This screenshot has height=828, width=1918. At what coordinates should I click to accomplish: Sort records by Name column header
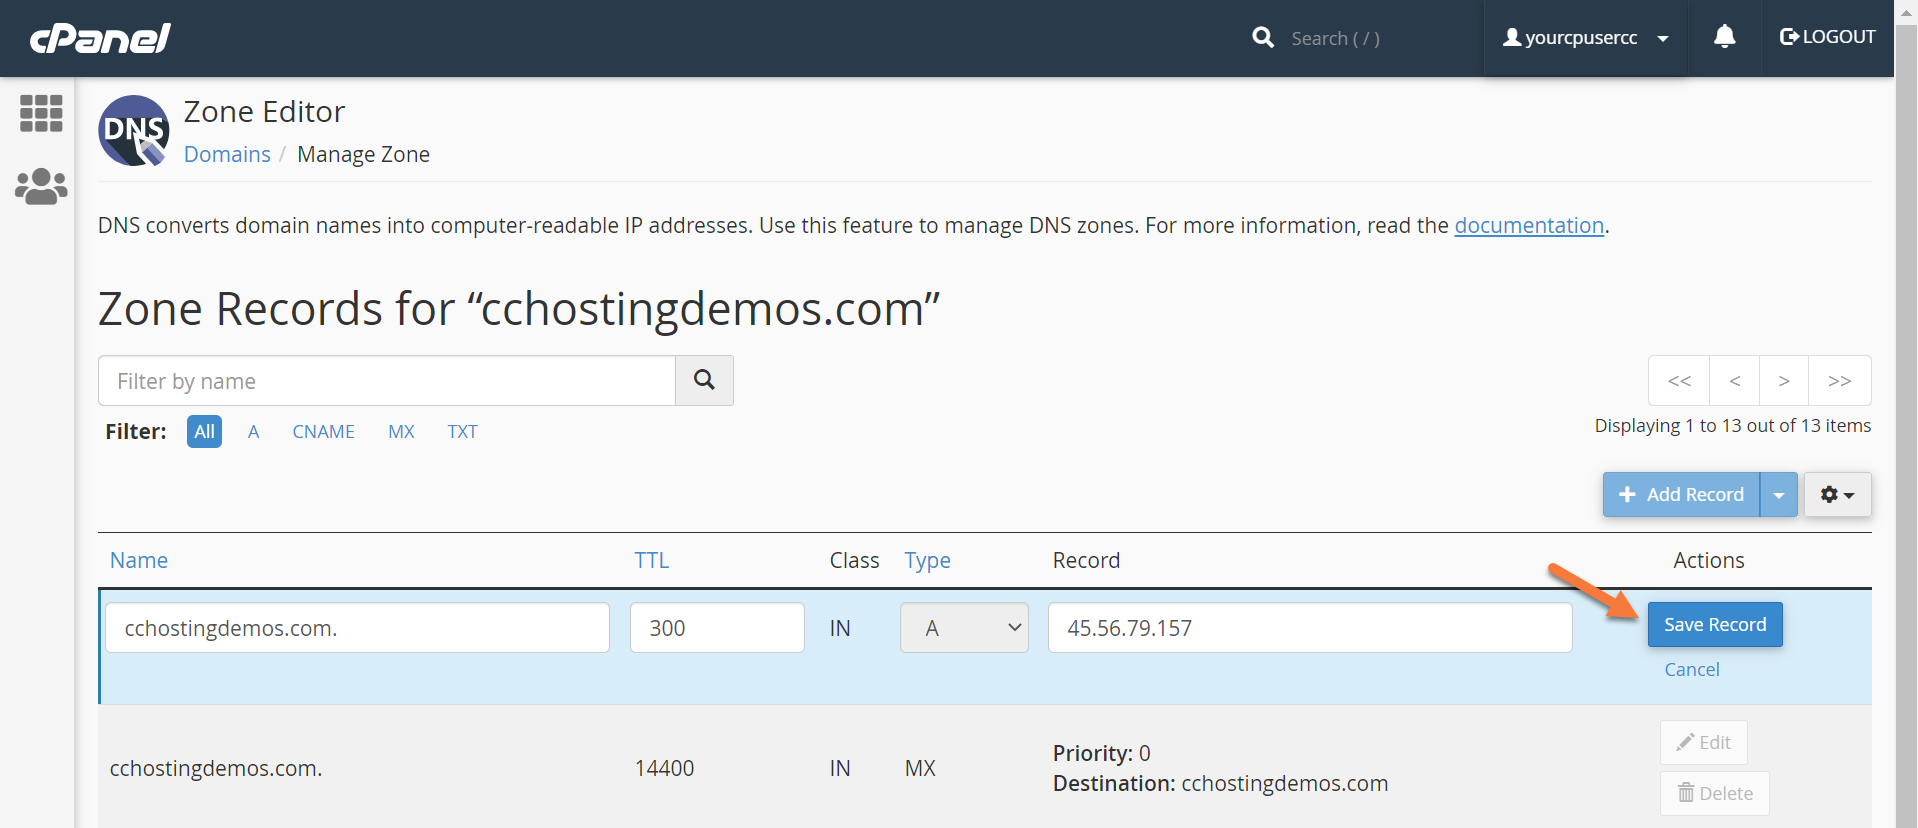point(139,561)
